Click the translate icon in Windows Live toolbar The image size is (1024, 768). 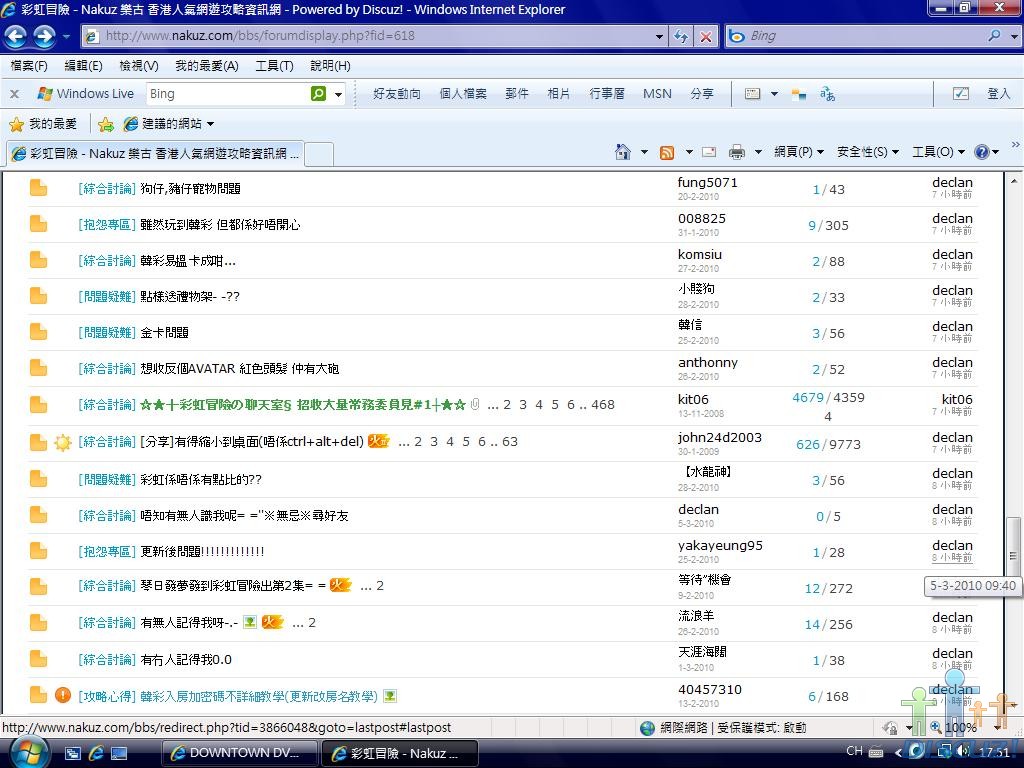click(827, 94)
